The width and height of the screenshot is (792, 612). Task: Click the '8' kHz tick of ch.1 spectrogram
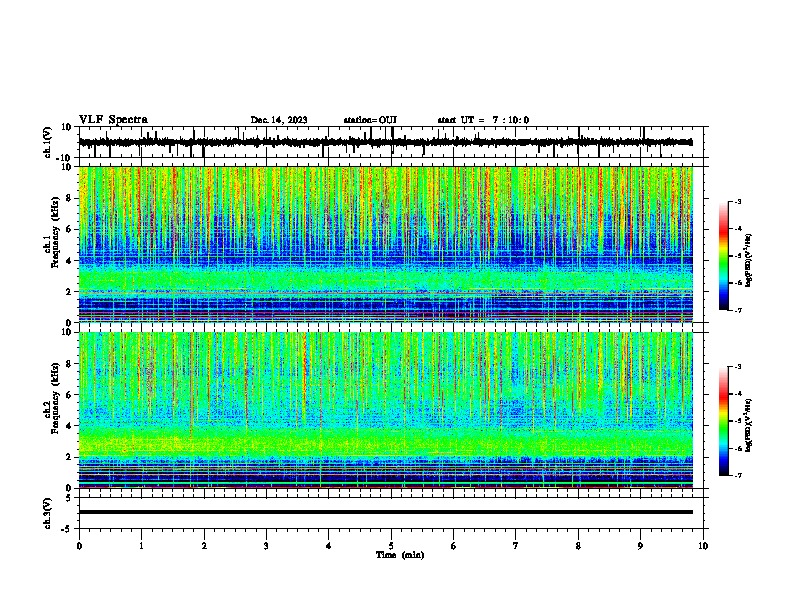pos(69,198)
